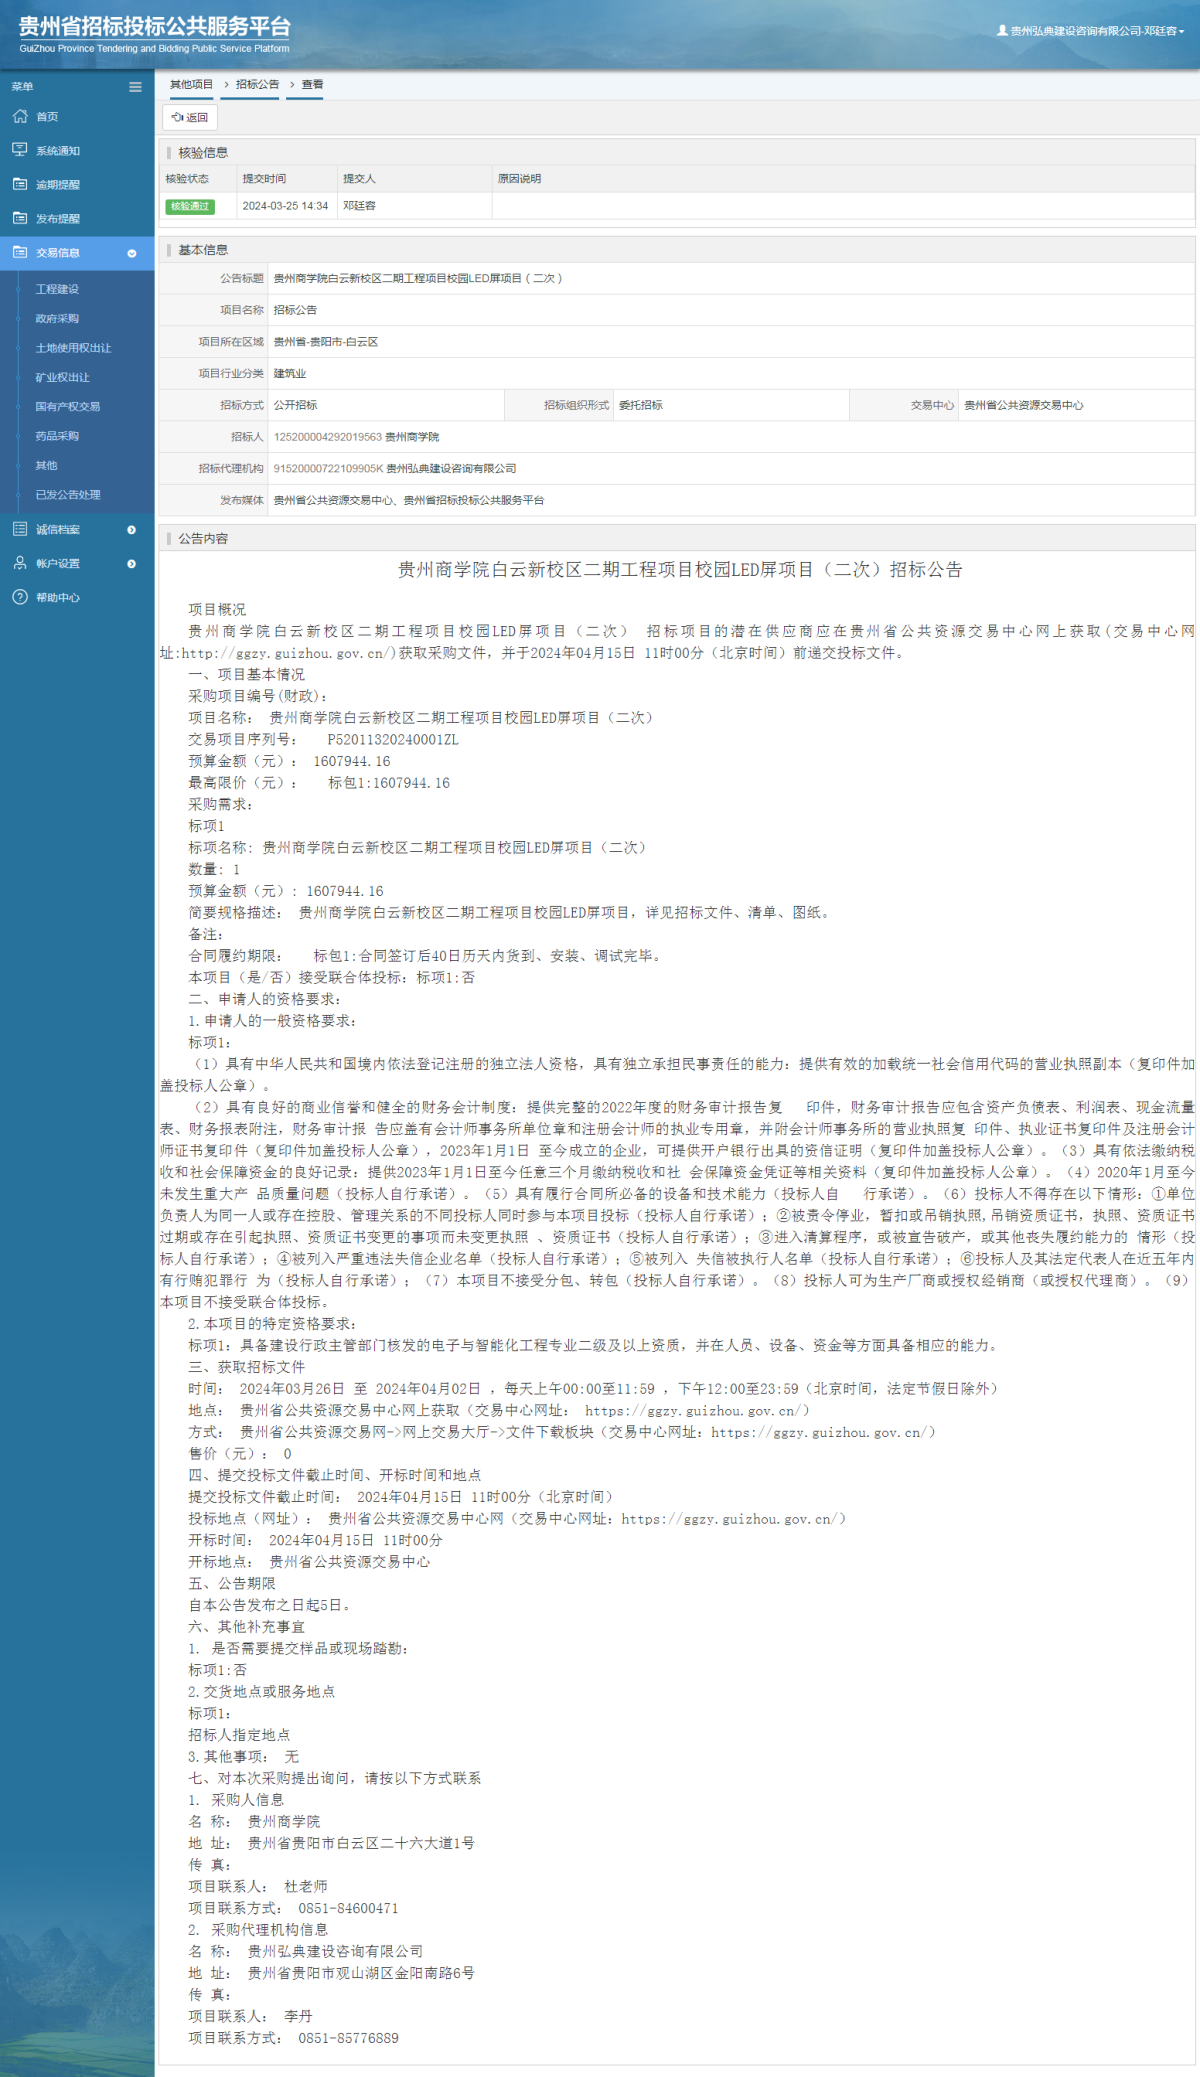The image size is (1200, 2077).
Task: Open 已发公告处理 in the sidebar submenu
Action: [x=68, y=495]
